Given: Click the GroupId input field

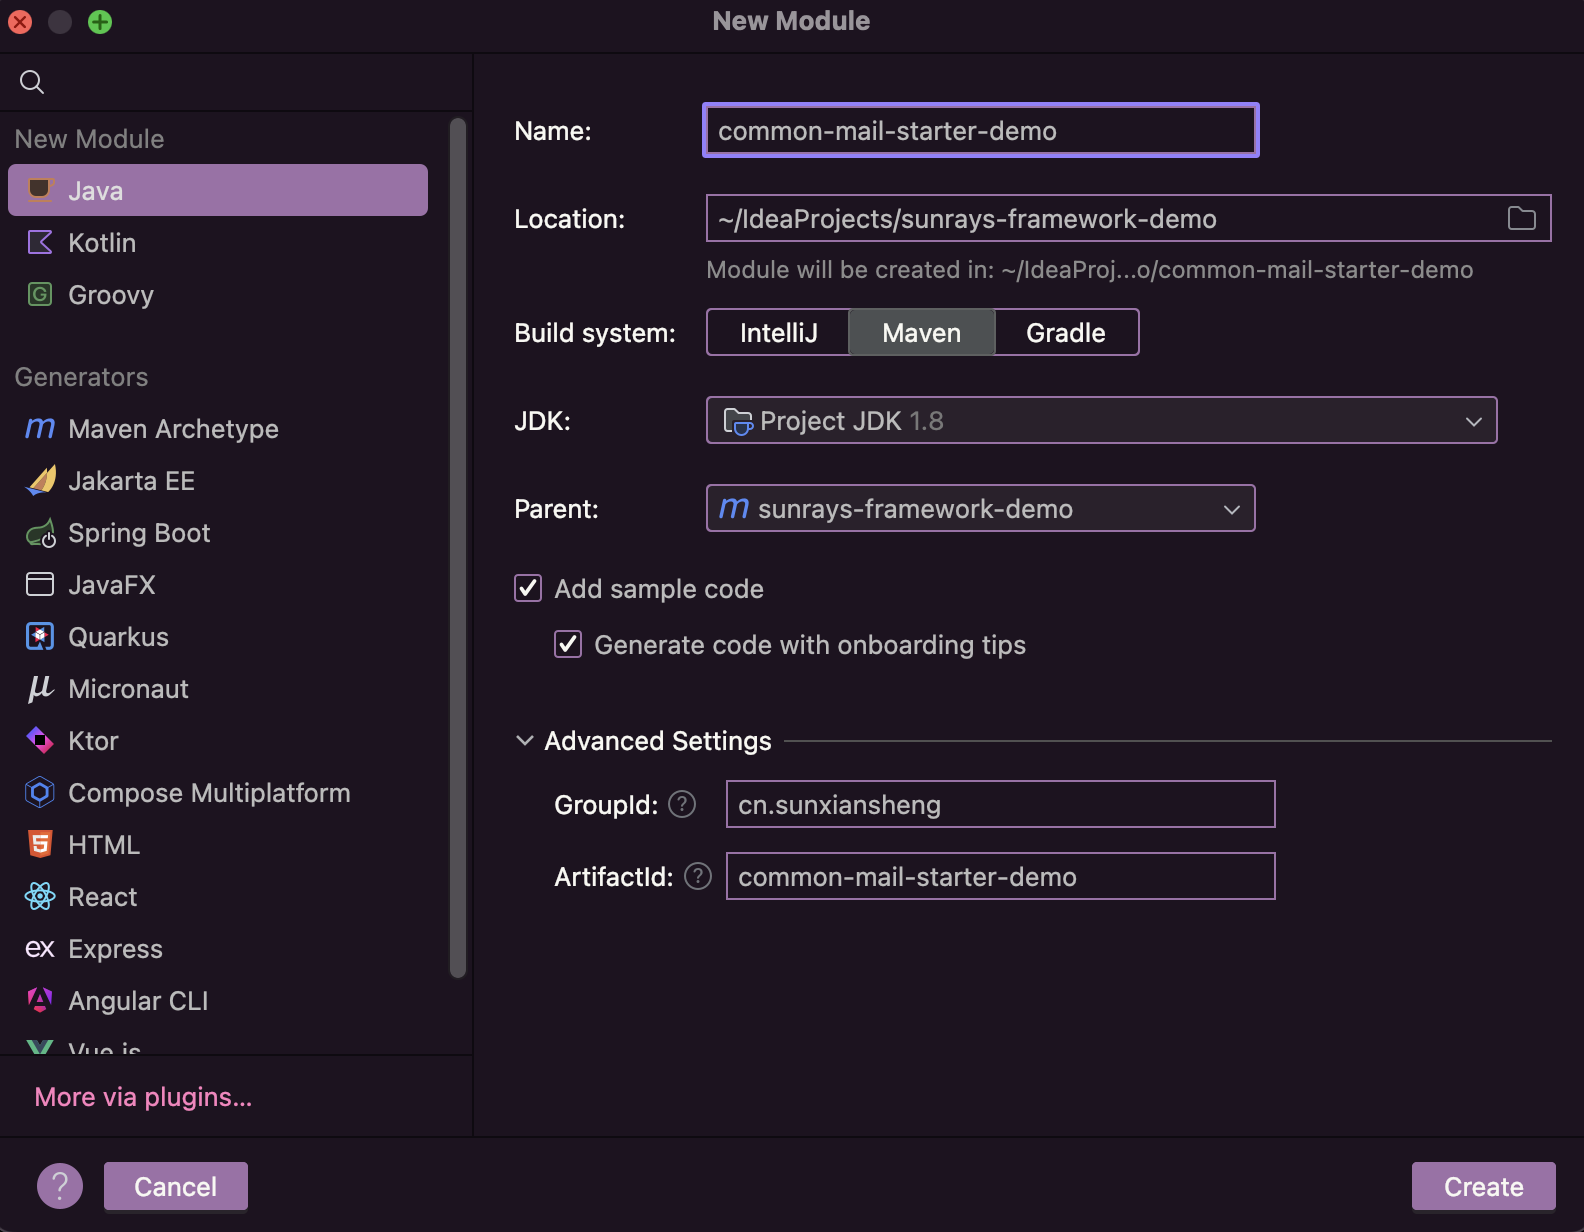Looking at the screenshot, I should 1000,804.
